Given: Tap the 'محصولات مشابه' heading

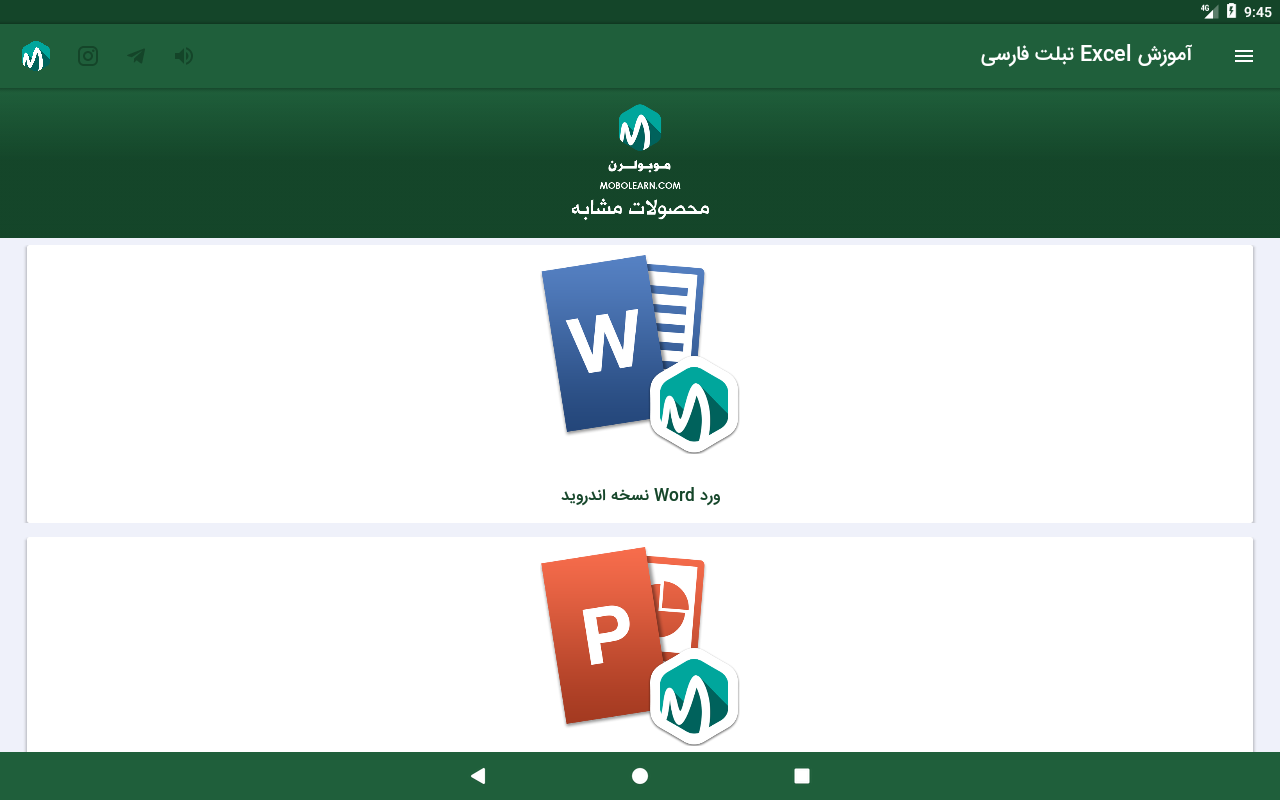Looking at the screenshot, I should coord(640,208).
